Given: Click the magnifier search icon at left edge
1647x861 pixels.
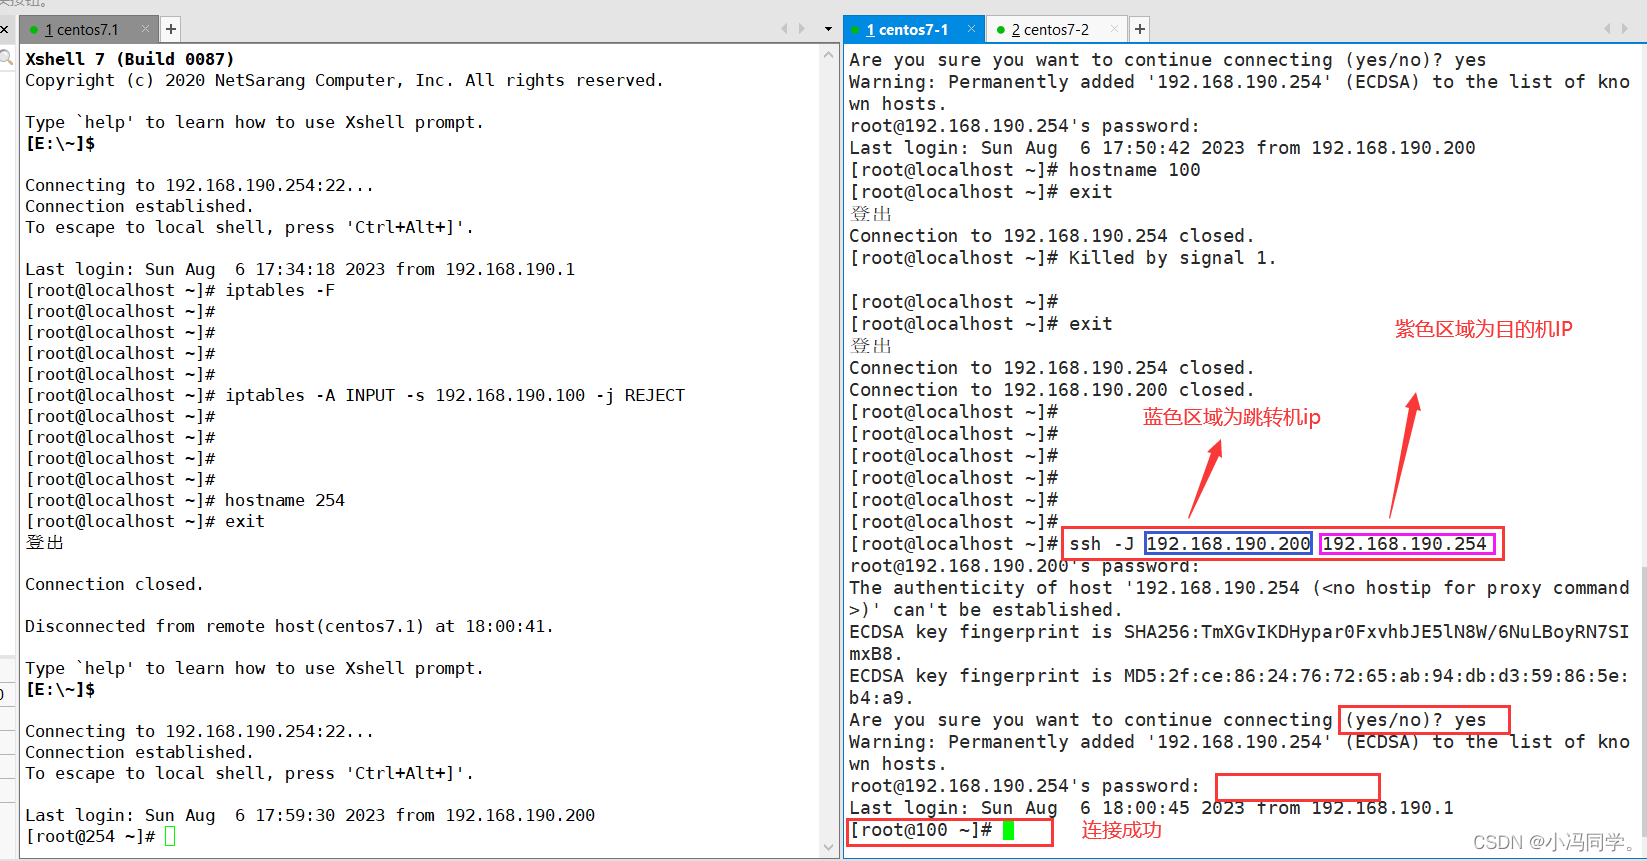Looking at the screenshot, I should (5, 58).
